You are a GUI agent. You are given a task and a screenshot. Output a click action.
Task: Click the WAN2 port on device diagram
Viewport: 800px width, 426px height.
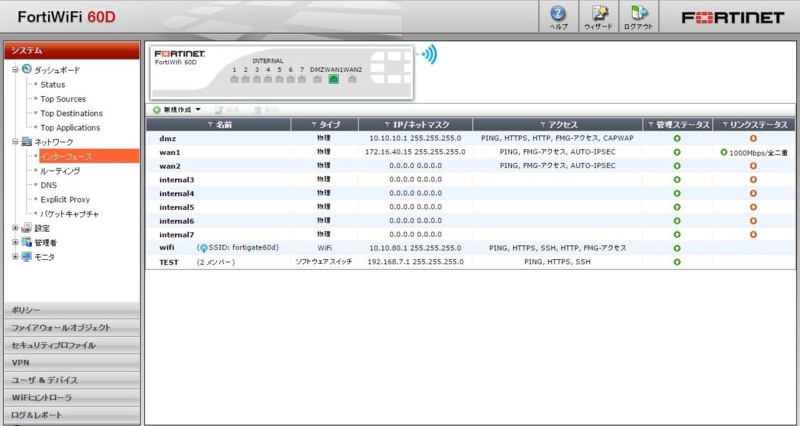[x=352, y=79]
